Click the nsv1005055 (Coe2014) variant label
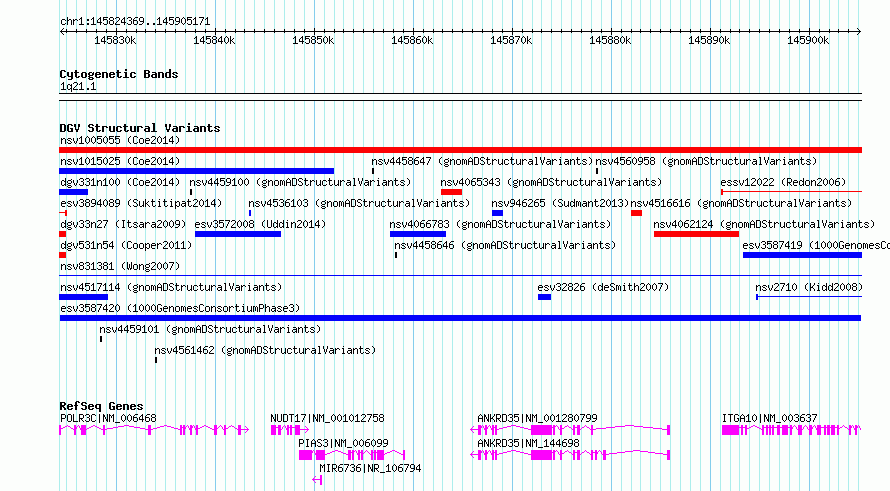This screenshot has height=491, width=890. tap(120, 140)
